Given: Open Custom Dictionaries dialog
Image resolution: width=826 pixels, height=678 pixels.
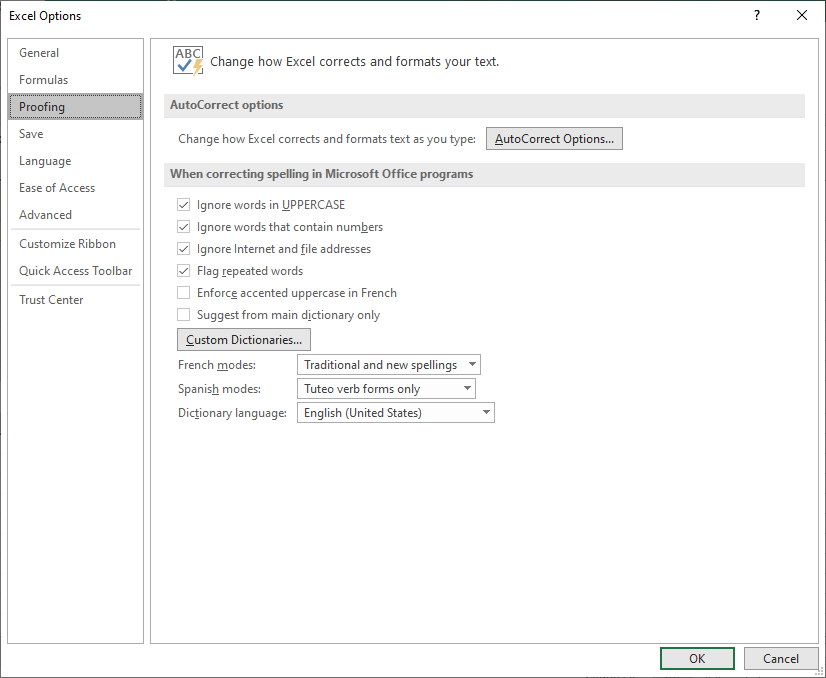Looking at the screenshot, I should coord(244,340).
